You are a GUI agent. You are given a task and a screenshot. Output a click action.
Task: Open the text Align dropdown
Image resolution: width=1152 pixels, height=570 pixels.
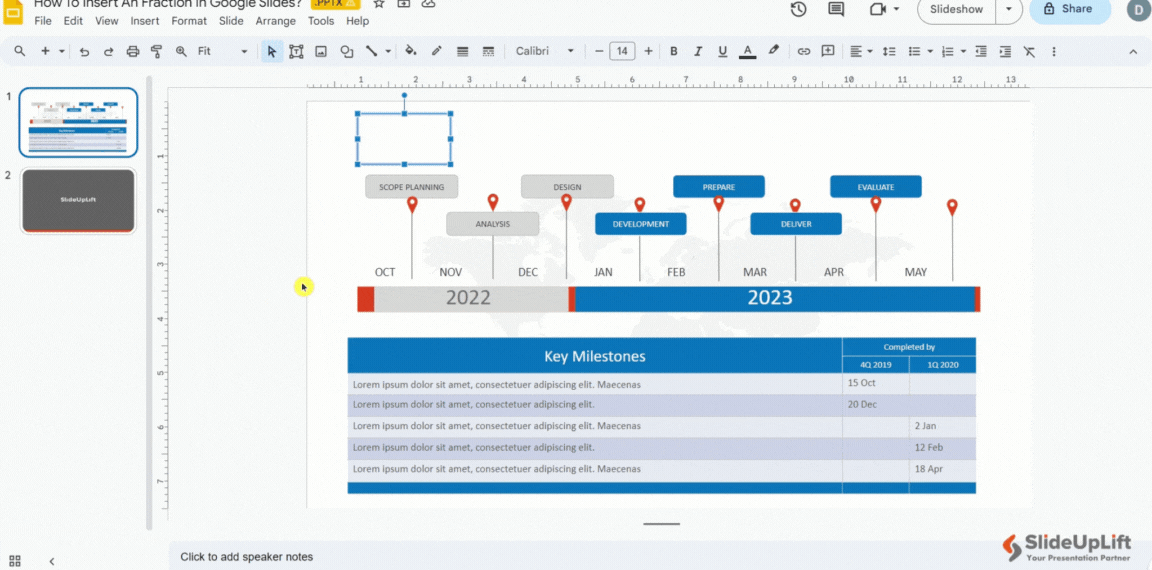tap(861, 51)
